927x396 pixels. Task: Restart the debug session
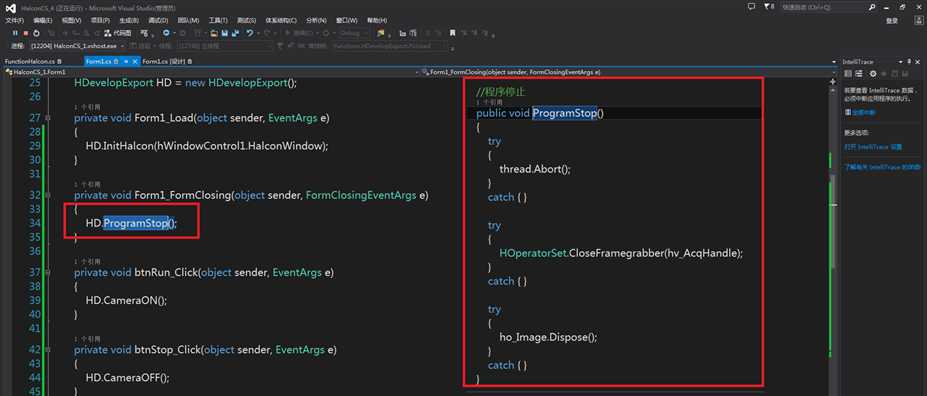click(x=36, y=33)
